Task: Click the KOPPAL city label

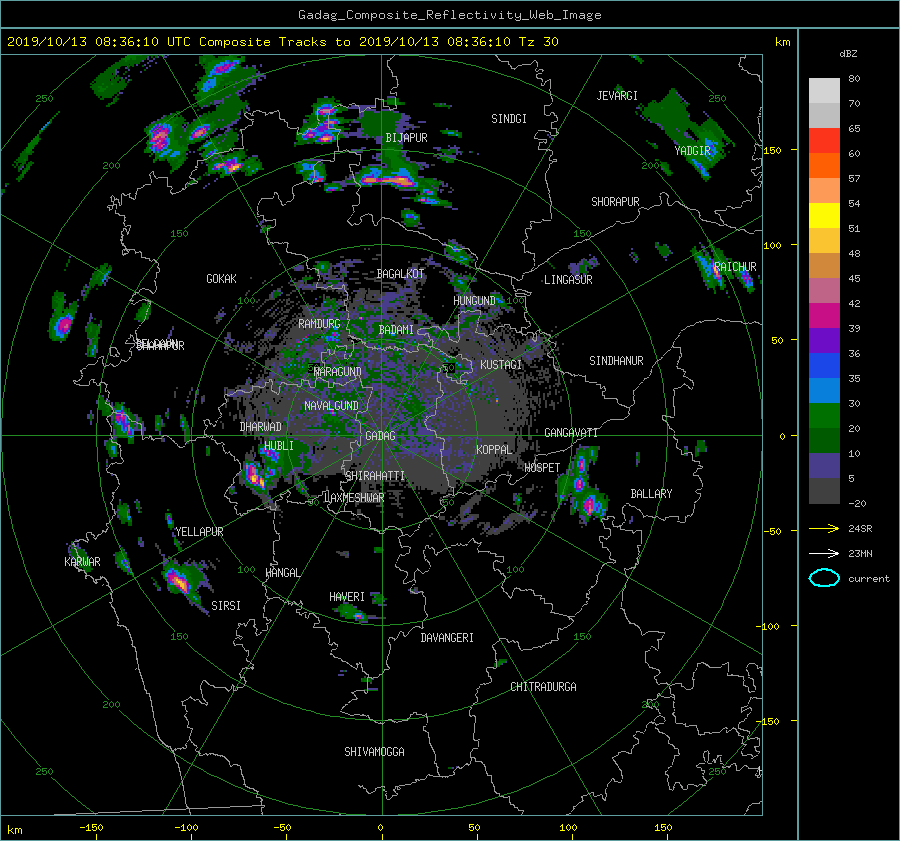Action: pos(494,450)
